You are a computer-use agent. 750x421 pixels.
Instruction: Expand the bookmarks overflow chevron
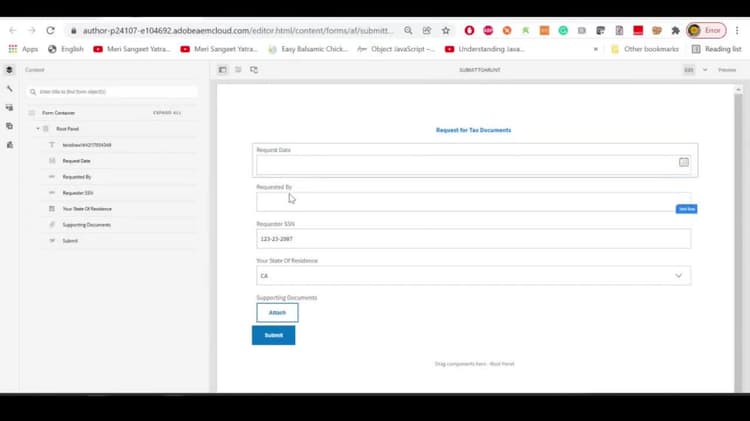(x=596, y=49)
